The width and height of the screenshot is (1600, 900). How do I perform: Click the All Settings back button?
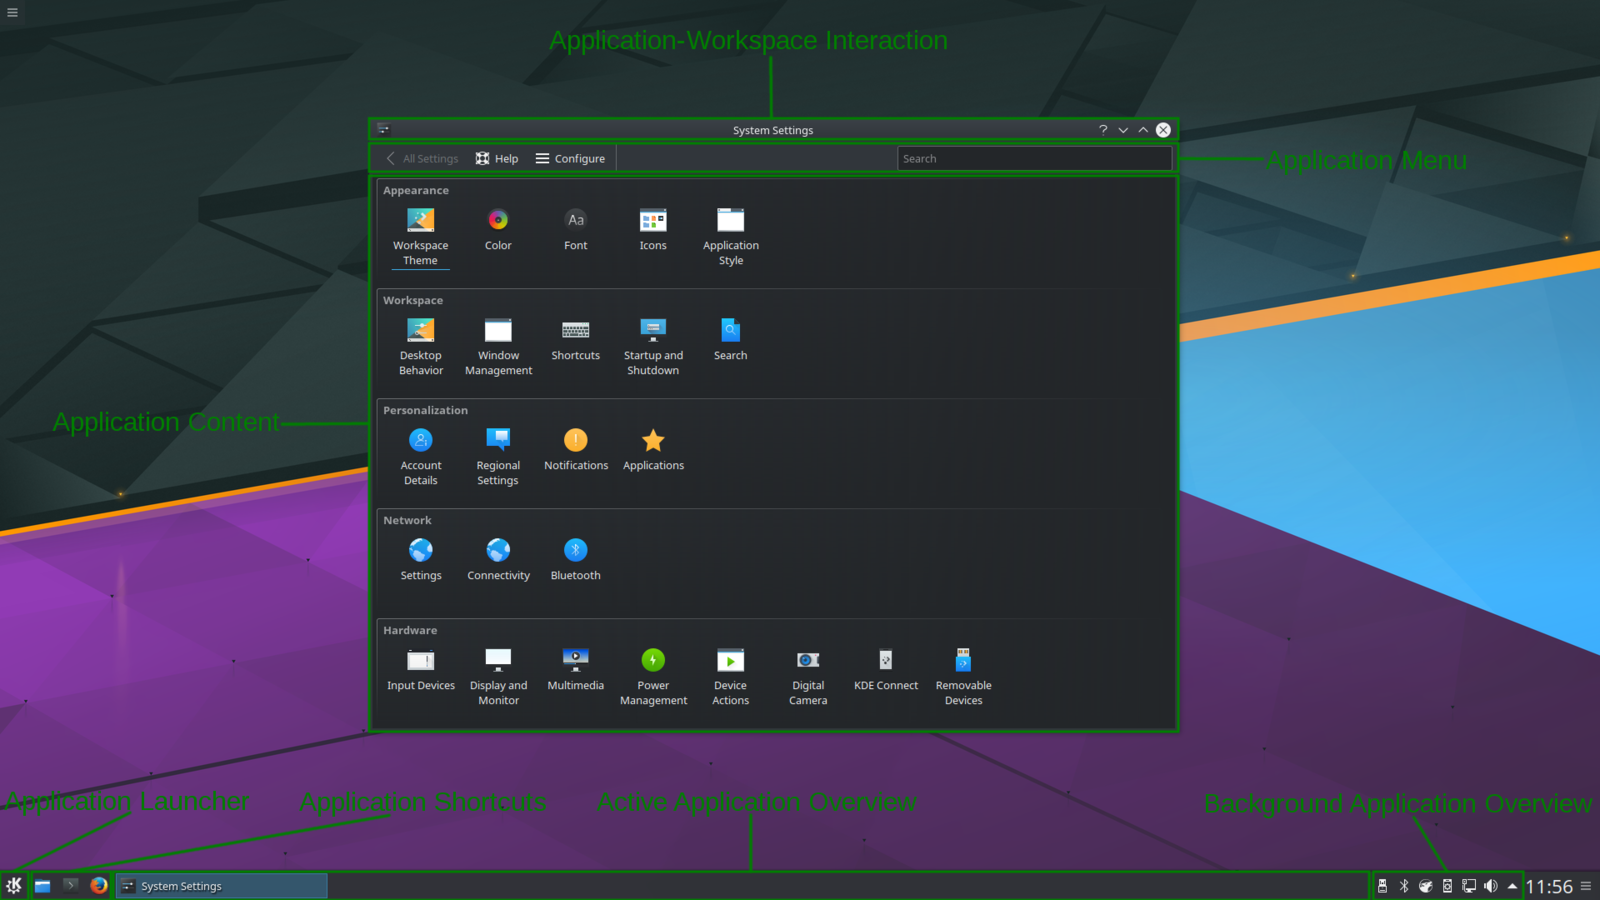(x=422, y=159)
